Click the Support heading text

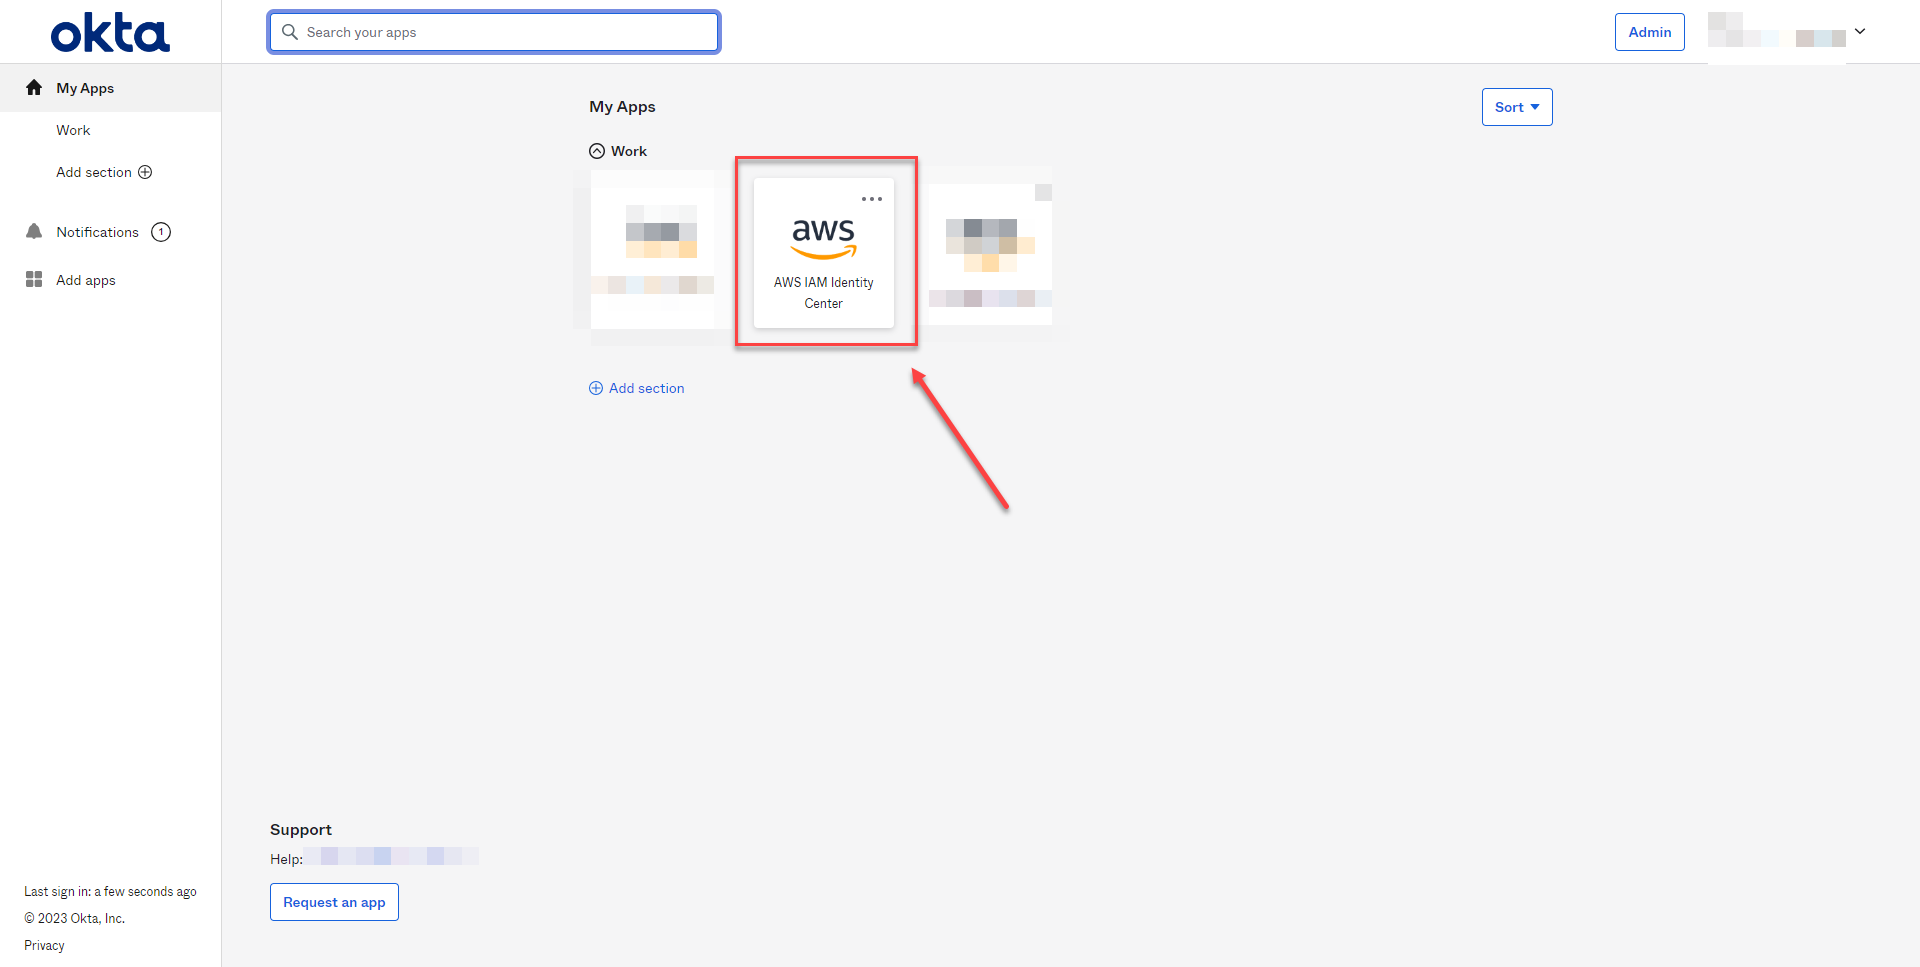[301, 830]
